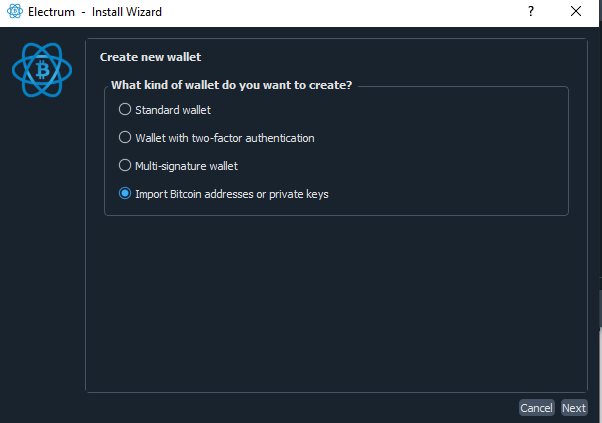Open help with the question mark button
The height and width of the screenshot is (423, 602).
531,11
